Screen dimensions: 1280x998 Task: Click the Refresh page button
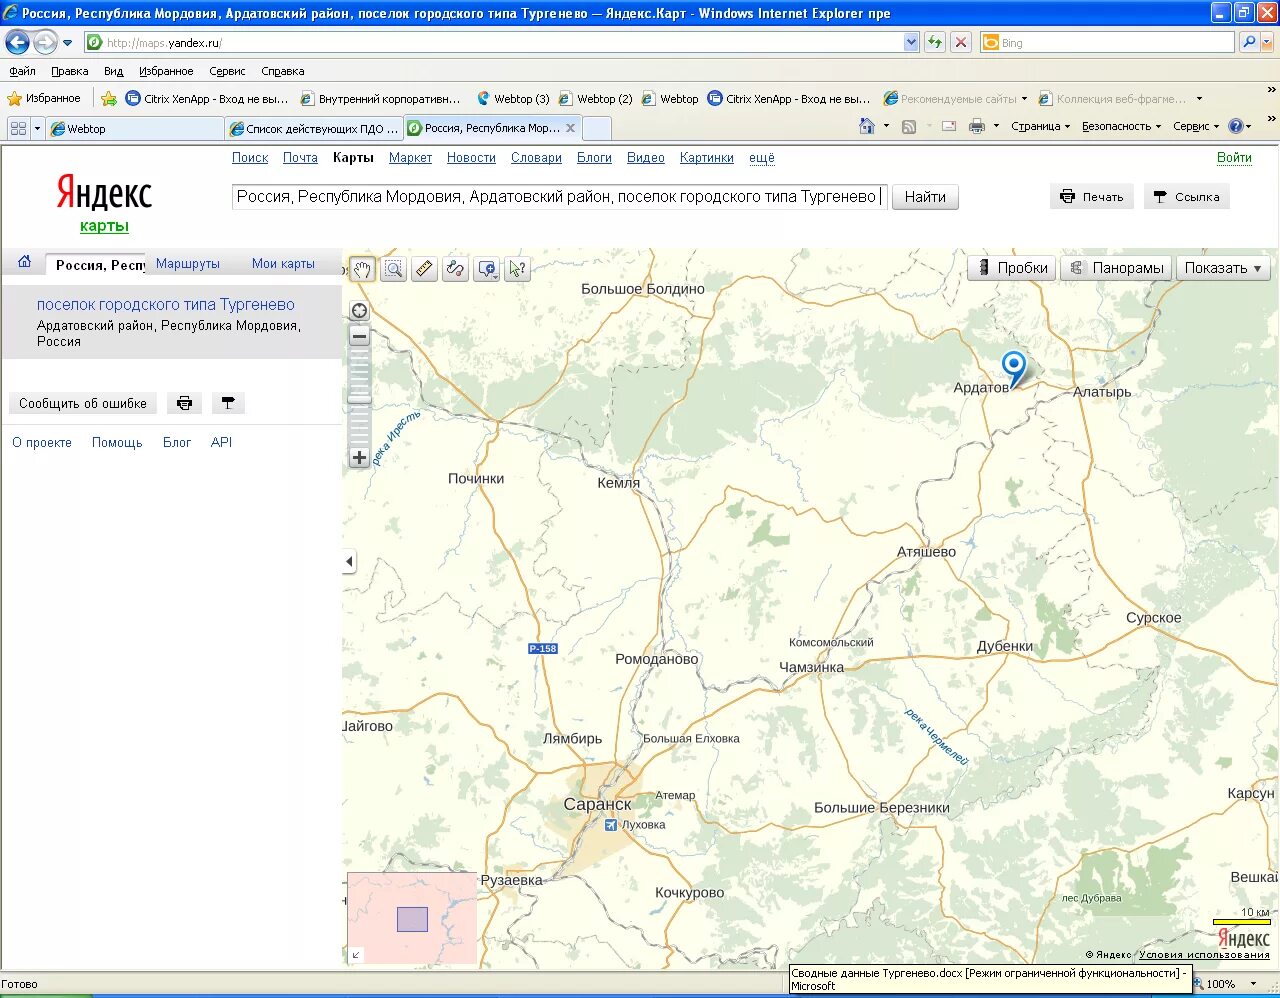935,42
